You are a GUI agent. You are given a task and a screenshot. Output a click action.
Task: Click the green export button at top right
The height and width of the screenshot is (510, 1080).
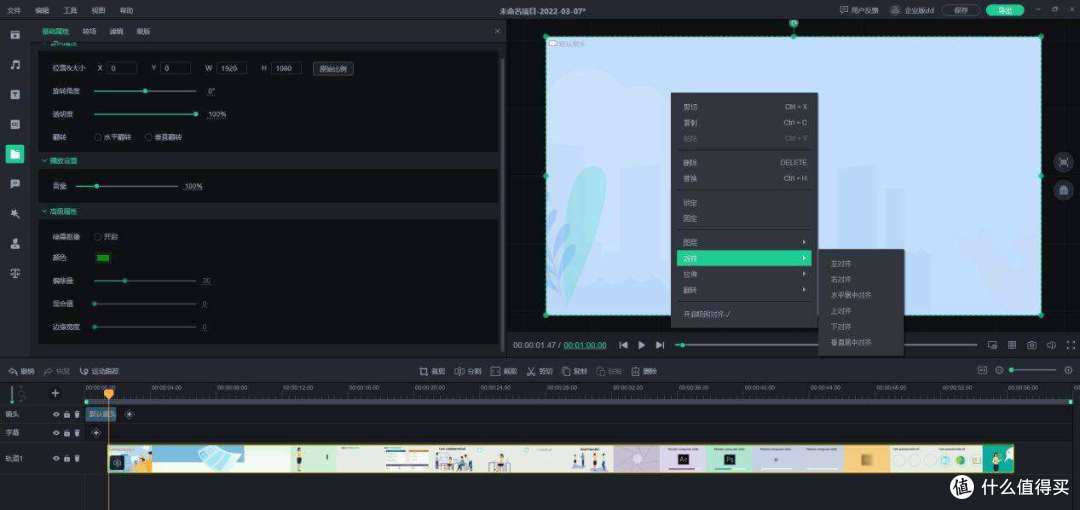click(x=1004, y=10)
